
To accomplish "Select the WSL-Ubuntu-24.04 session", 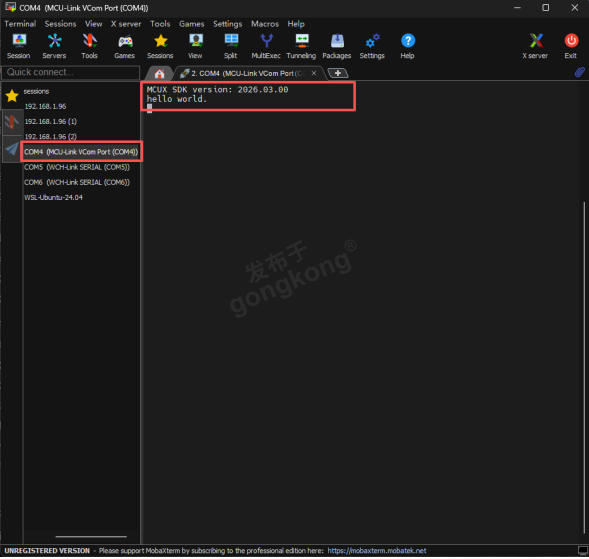I will click(x=53, y=198).
